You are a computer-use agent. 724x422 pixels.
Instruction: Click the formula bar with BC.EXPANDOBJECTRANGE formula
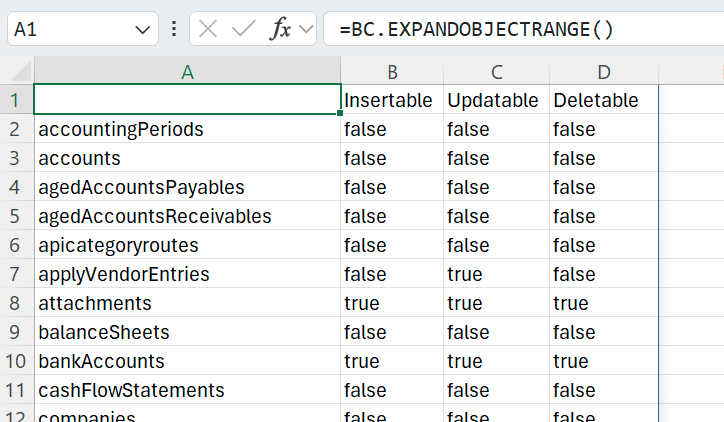coord(520,29)
